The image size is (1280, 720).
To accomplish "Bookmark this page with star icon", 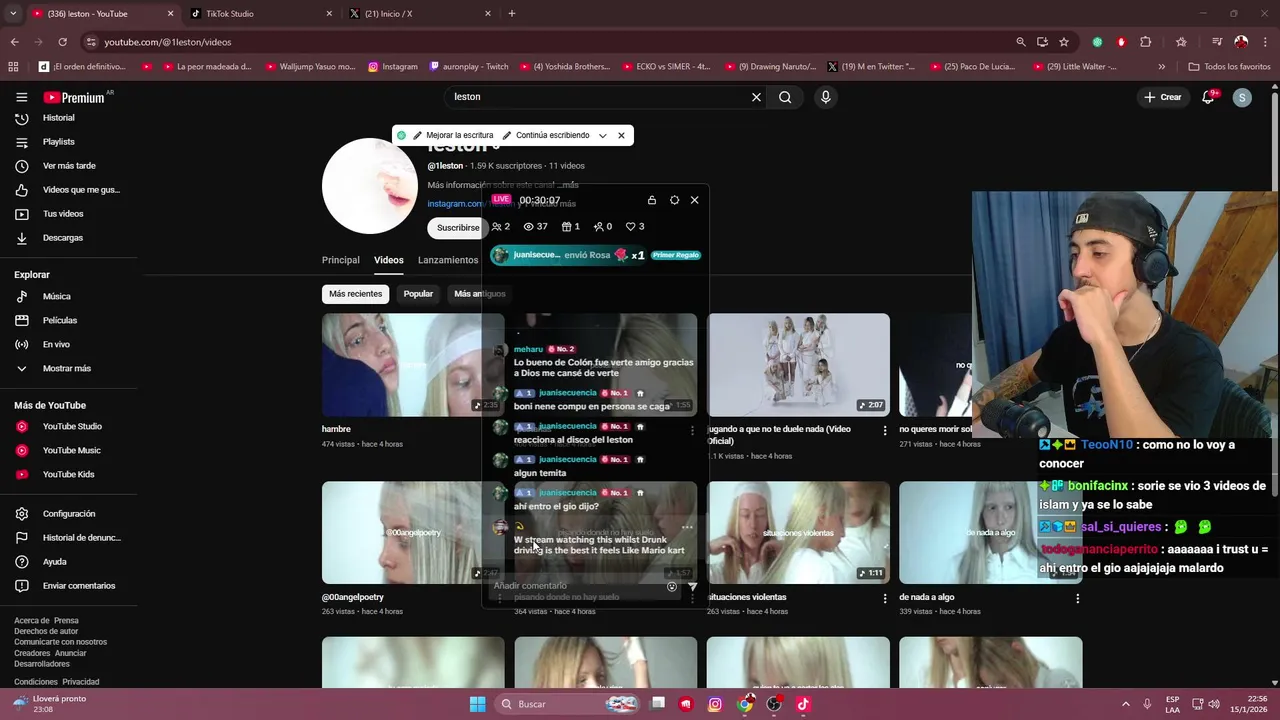I will coord(1064,42).
